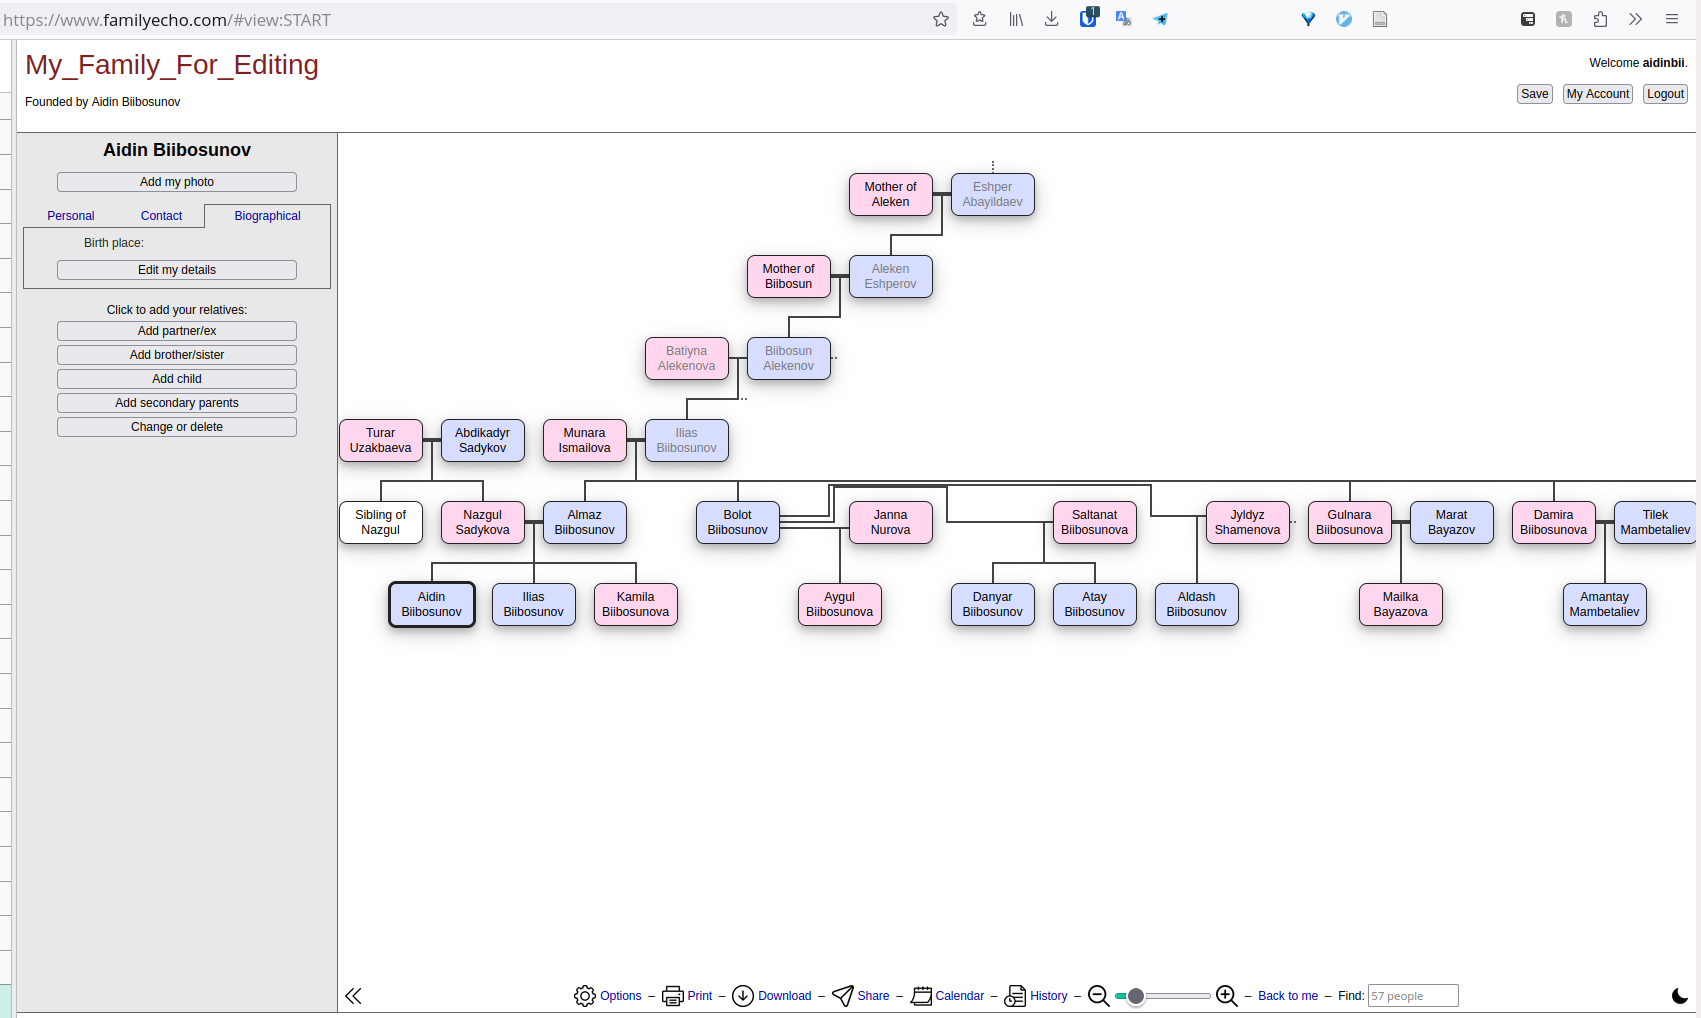Screen dimensions: 1701x1018
Task: Click the blue paper-plane extension icon
Action: 1160,19
